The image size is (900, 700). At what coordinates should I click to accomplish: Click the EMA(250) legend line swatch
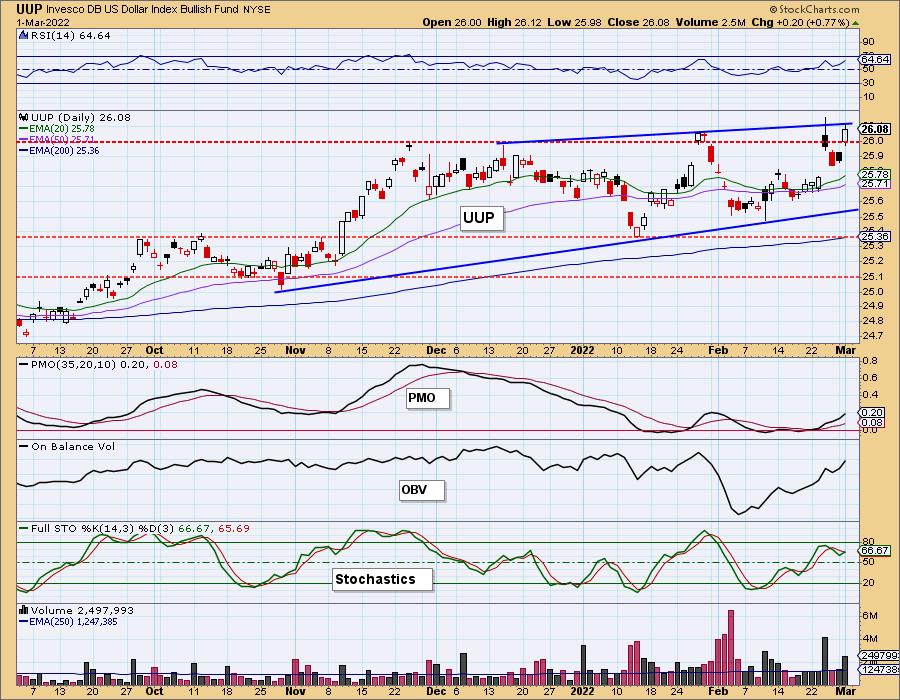[x=24, y=622]
